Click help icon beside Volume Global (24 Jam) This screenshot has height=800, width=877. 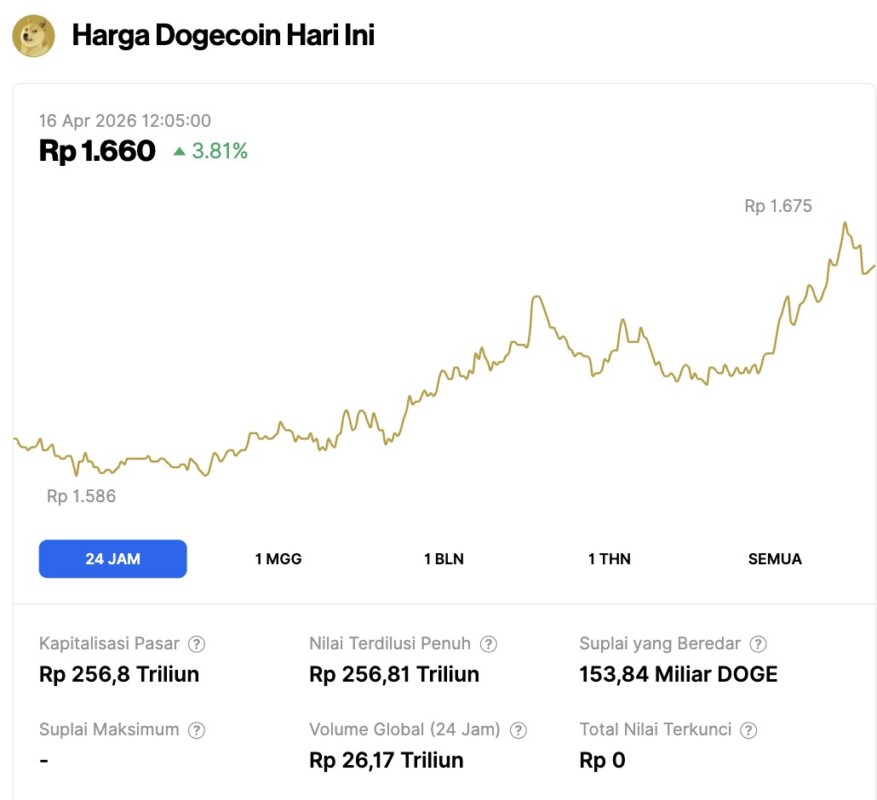518,730
